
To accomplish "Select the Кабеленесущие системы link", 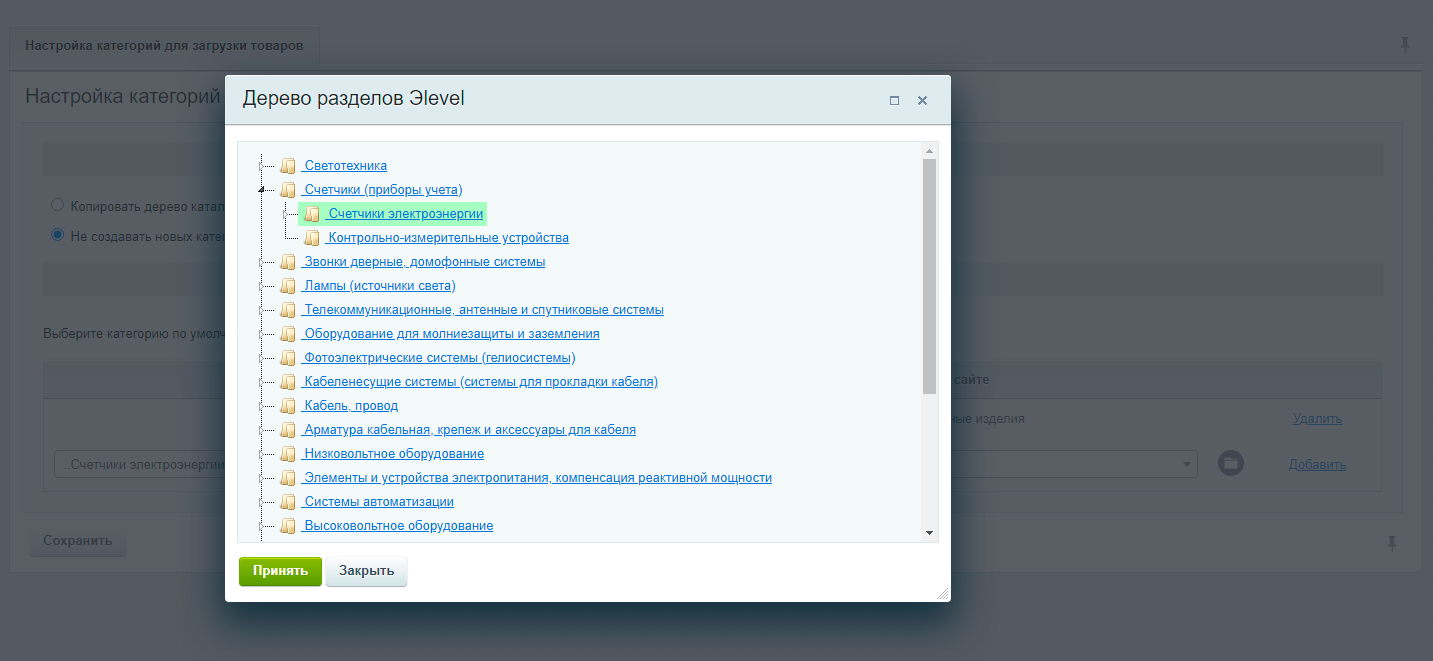I will coord(480,382).
